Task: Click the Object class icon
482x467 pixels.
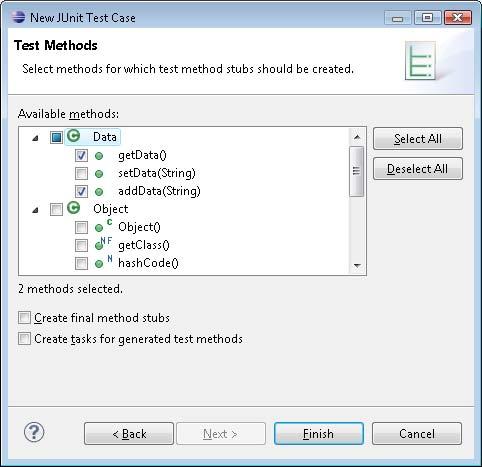Action: coord(73,208)
